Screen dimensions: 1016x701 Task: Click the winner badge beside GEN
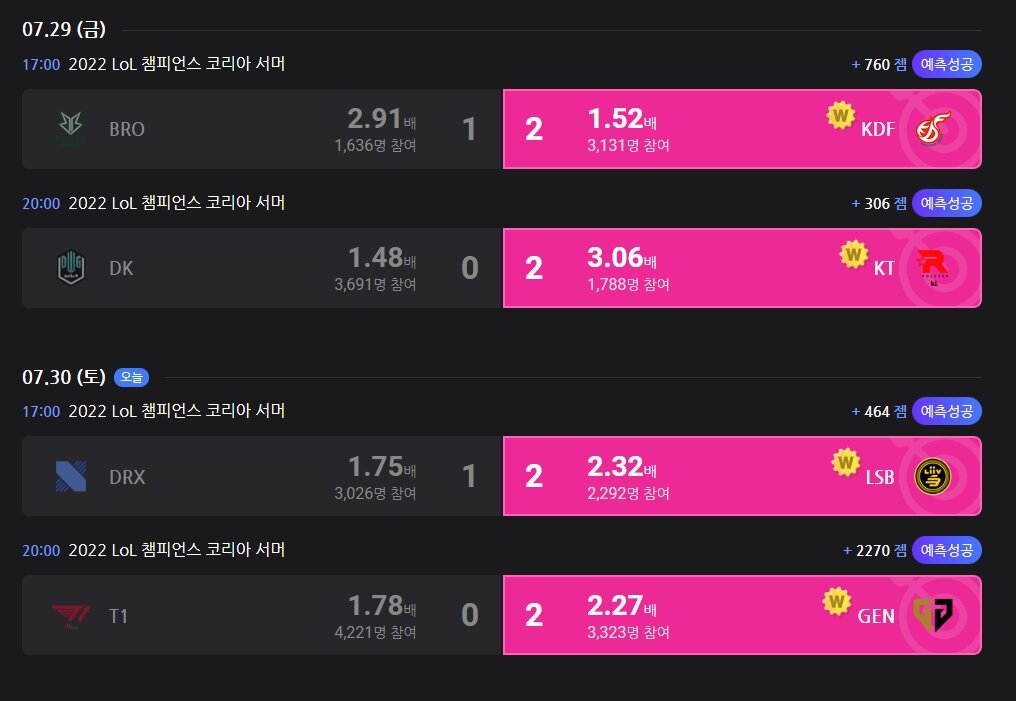tap(837, 602)
